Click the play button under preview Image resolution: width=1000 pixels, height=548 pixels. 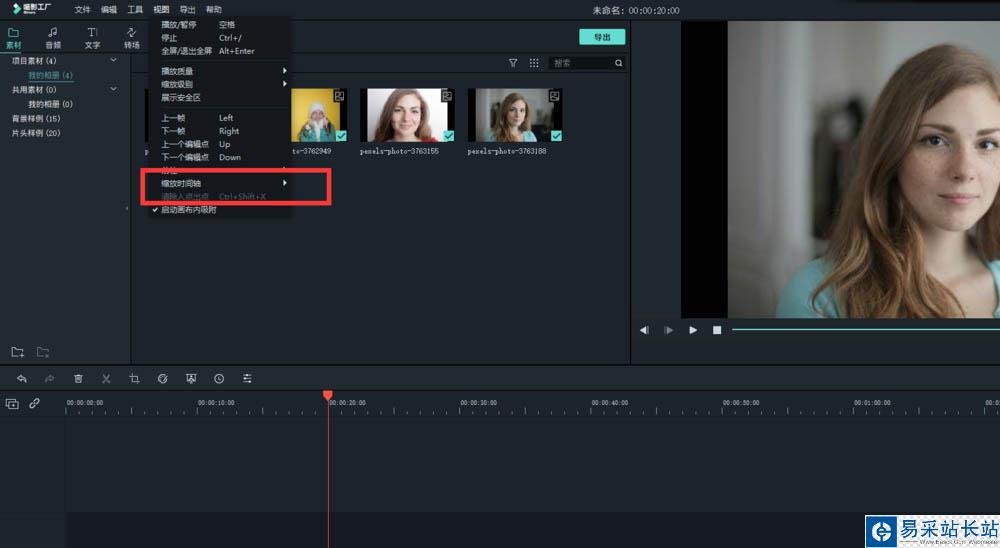coord(693,330)
